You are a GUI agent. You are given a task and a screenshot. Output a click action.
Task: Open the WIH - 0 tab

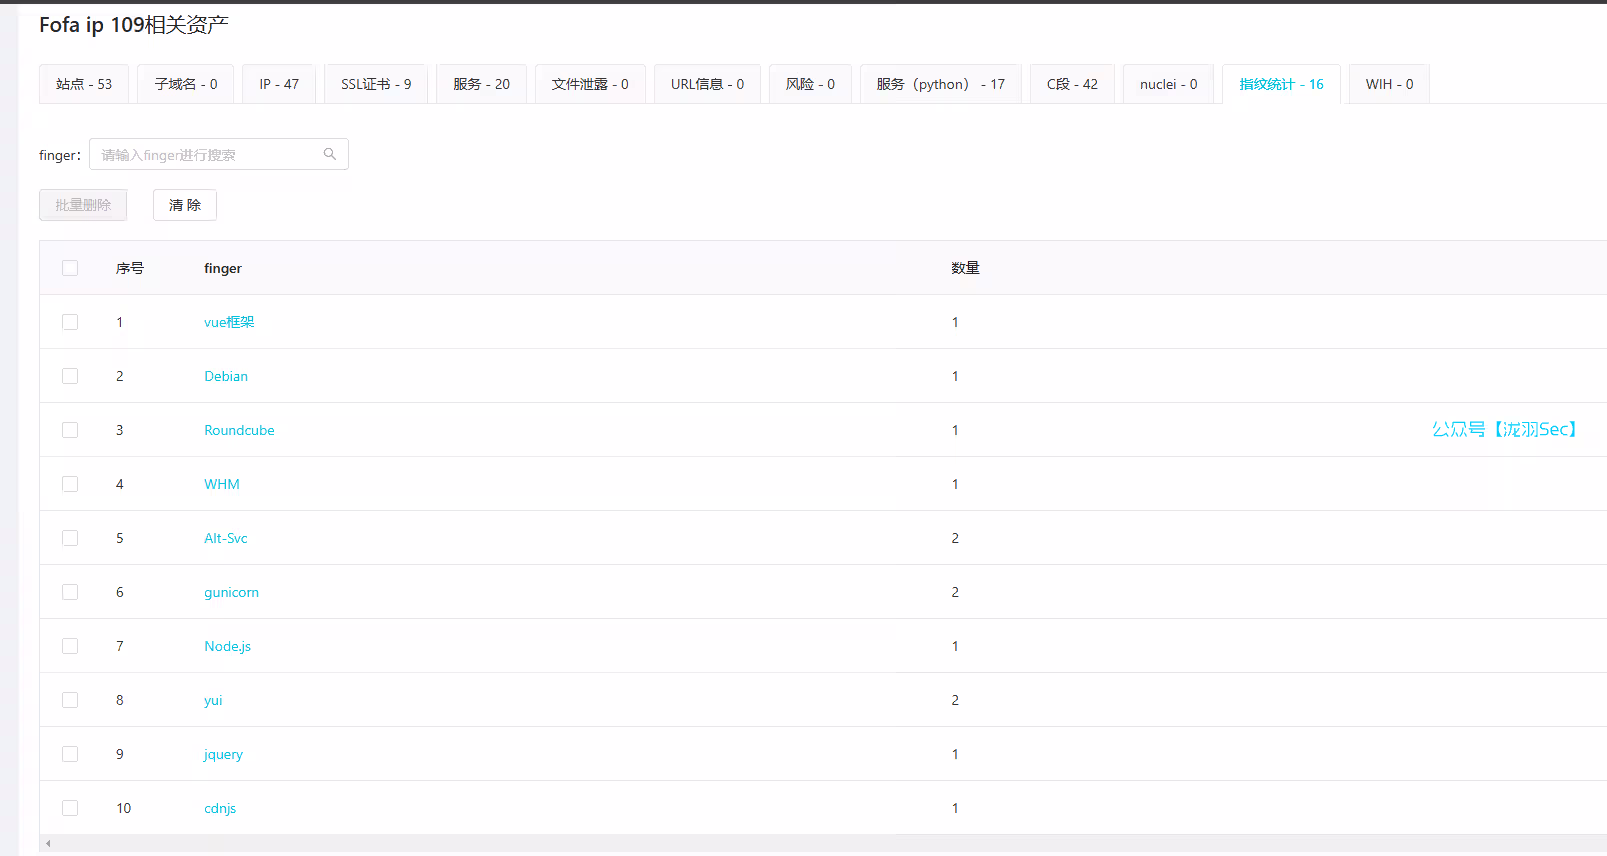tap(1389, 84)
